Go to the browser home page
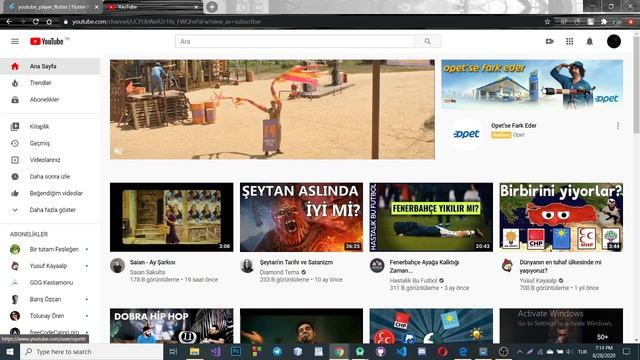The image size is (640, 360). [49, 22]
